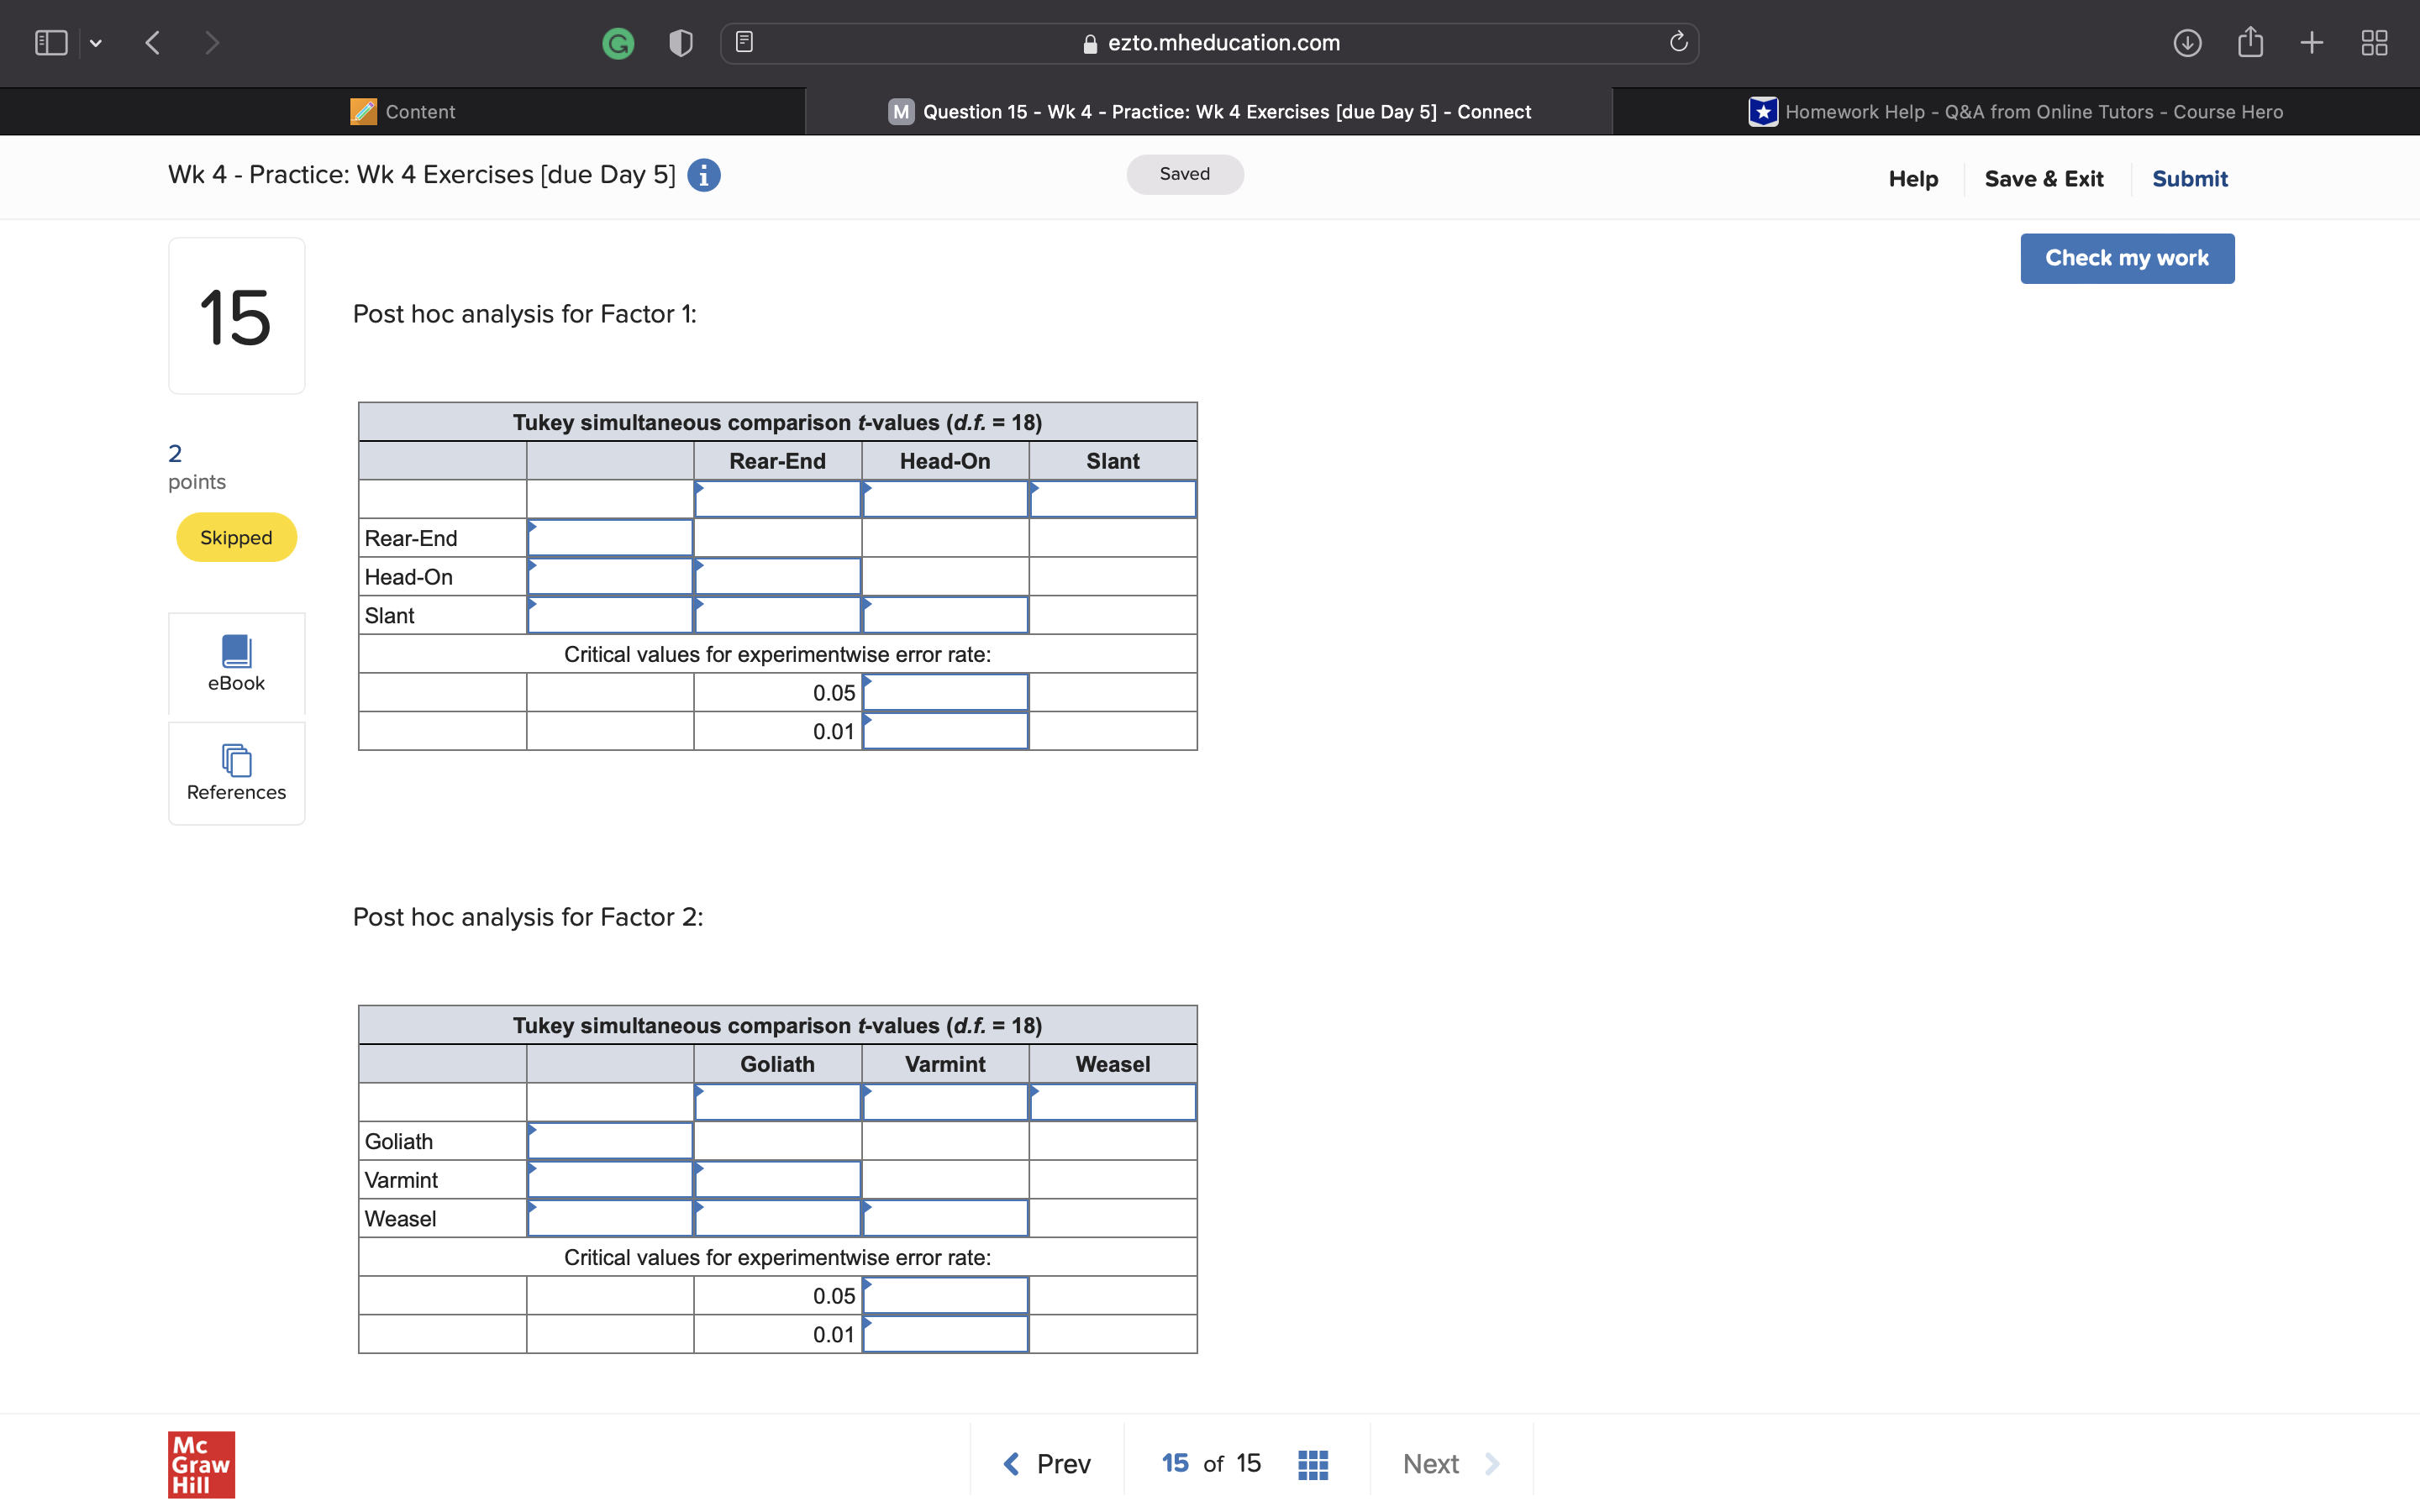This screenshot has height=1512, width=2420.
Task: Click the Submit link
Action: pyautogui.click(x=2189, y=179)
